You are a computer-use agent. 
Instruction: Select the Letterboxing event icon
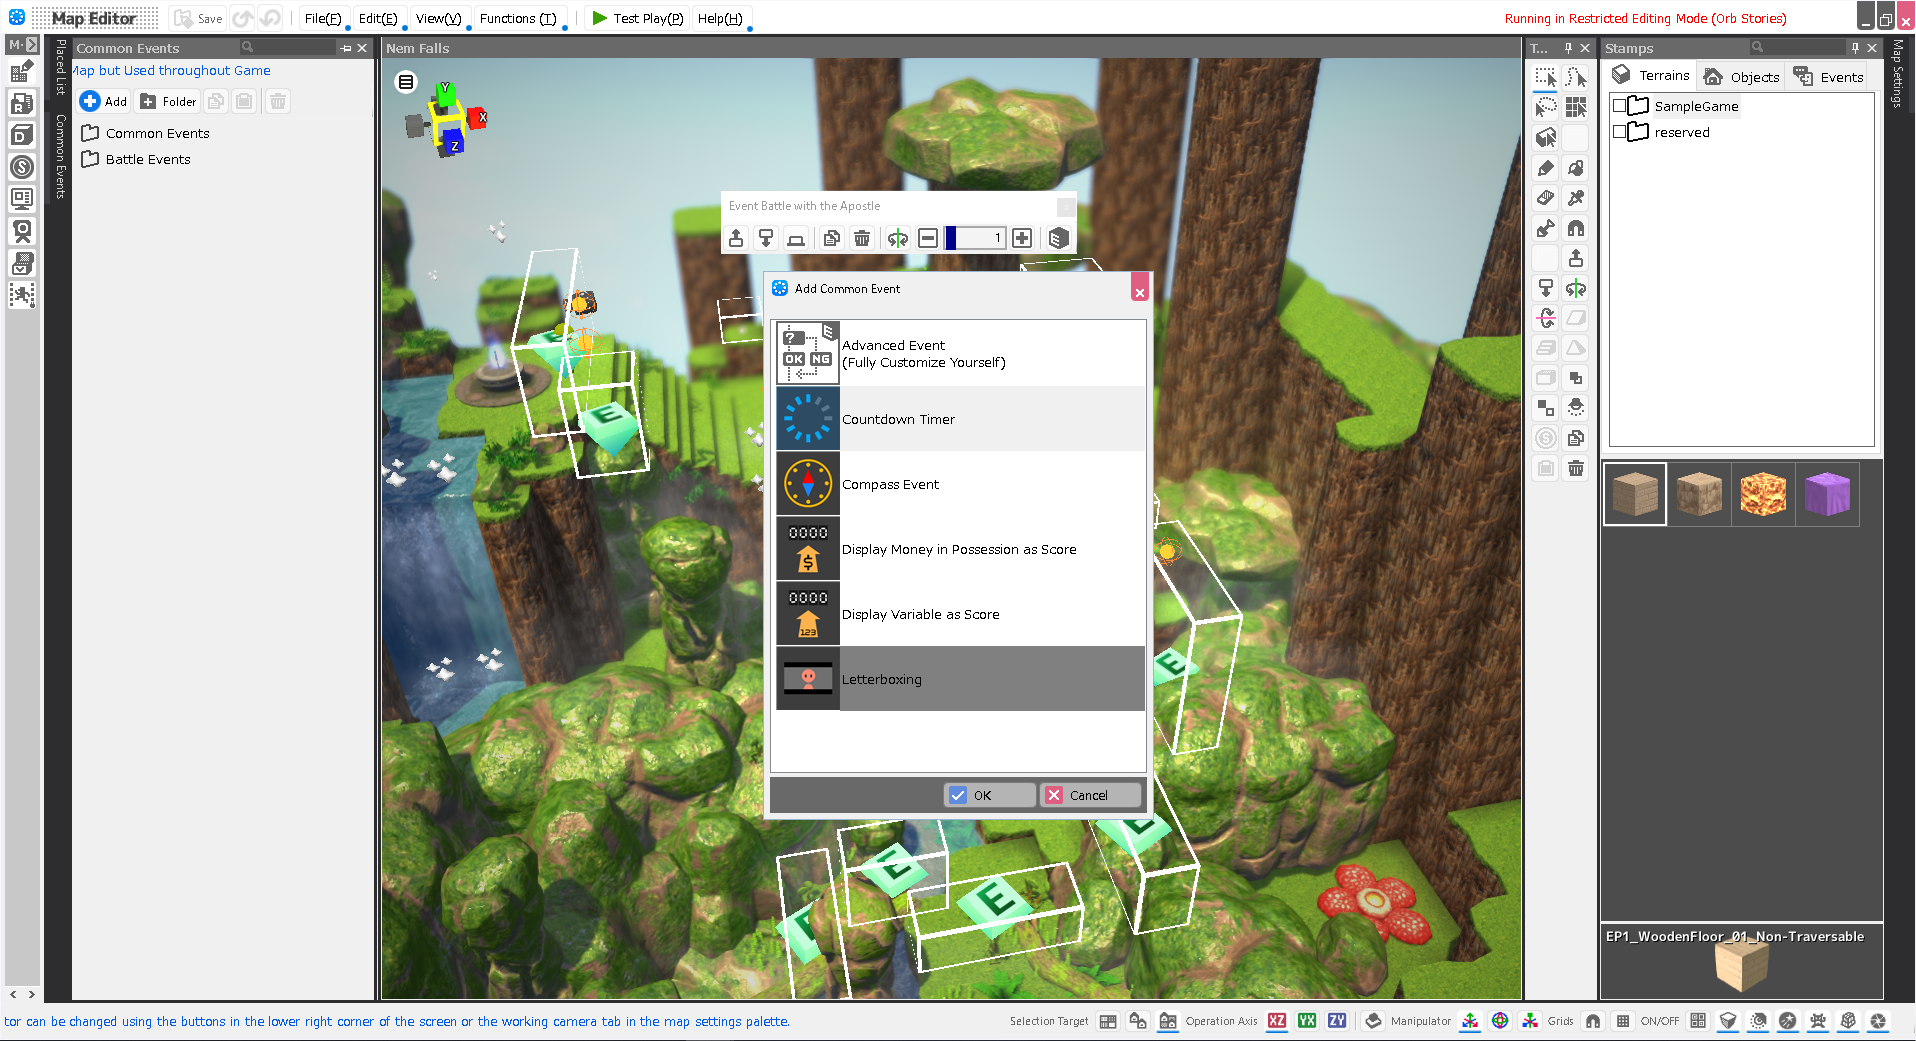808,679
